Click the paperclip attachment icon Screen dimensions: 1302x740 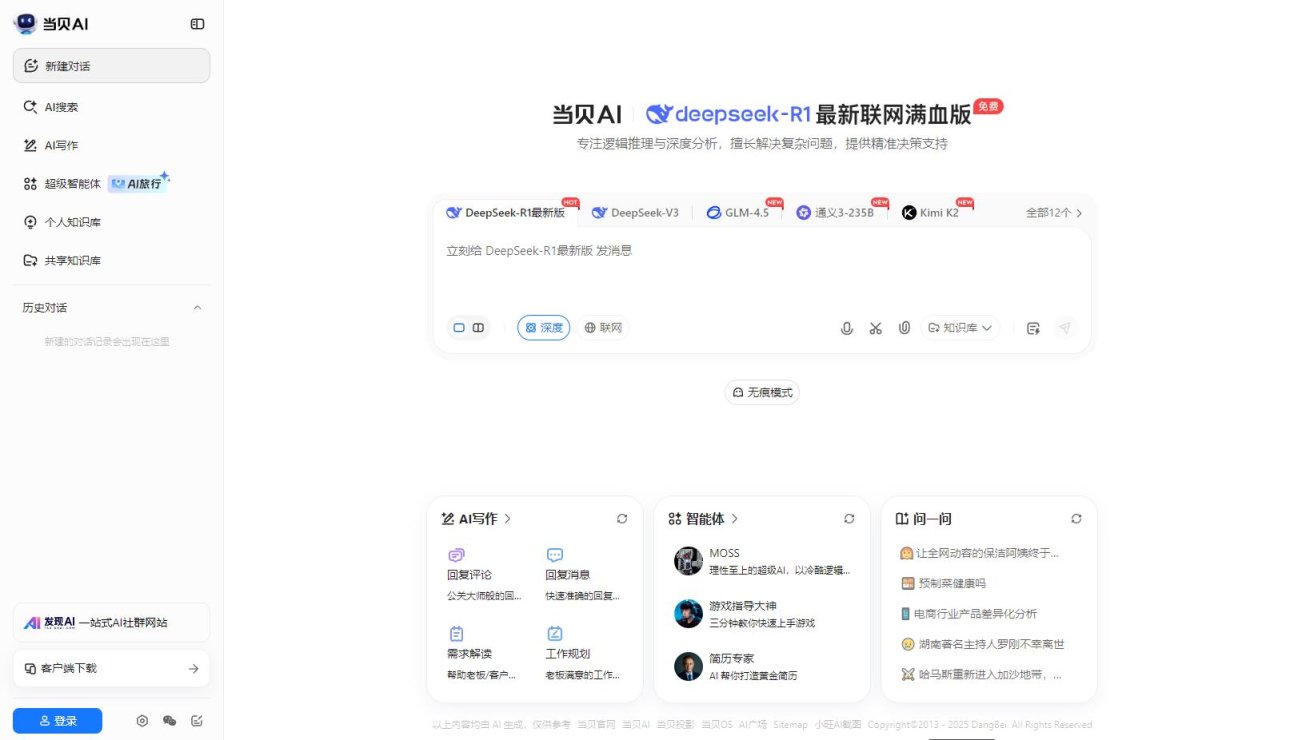pos(904,328)
